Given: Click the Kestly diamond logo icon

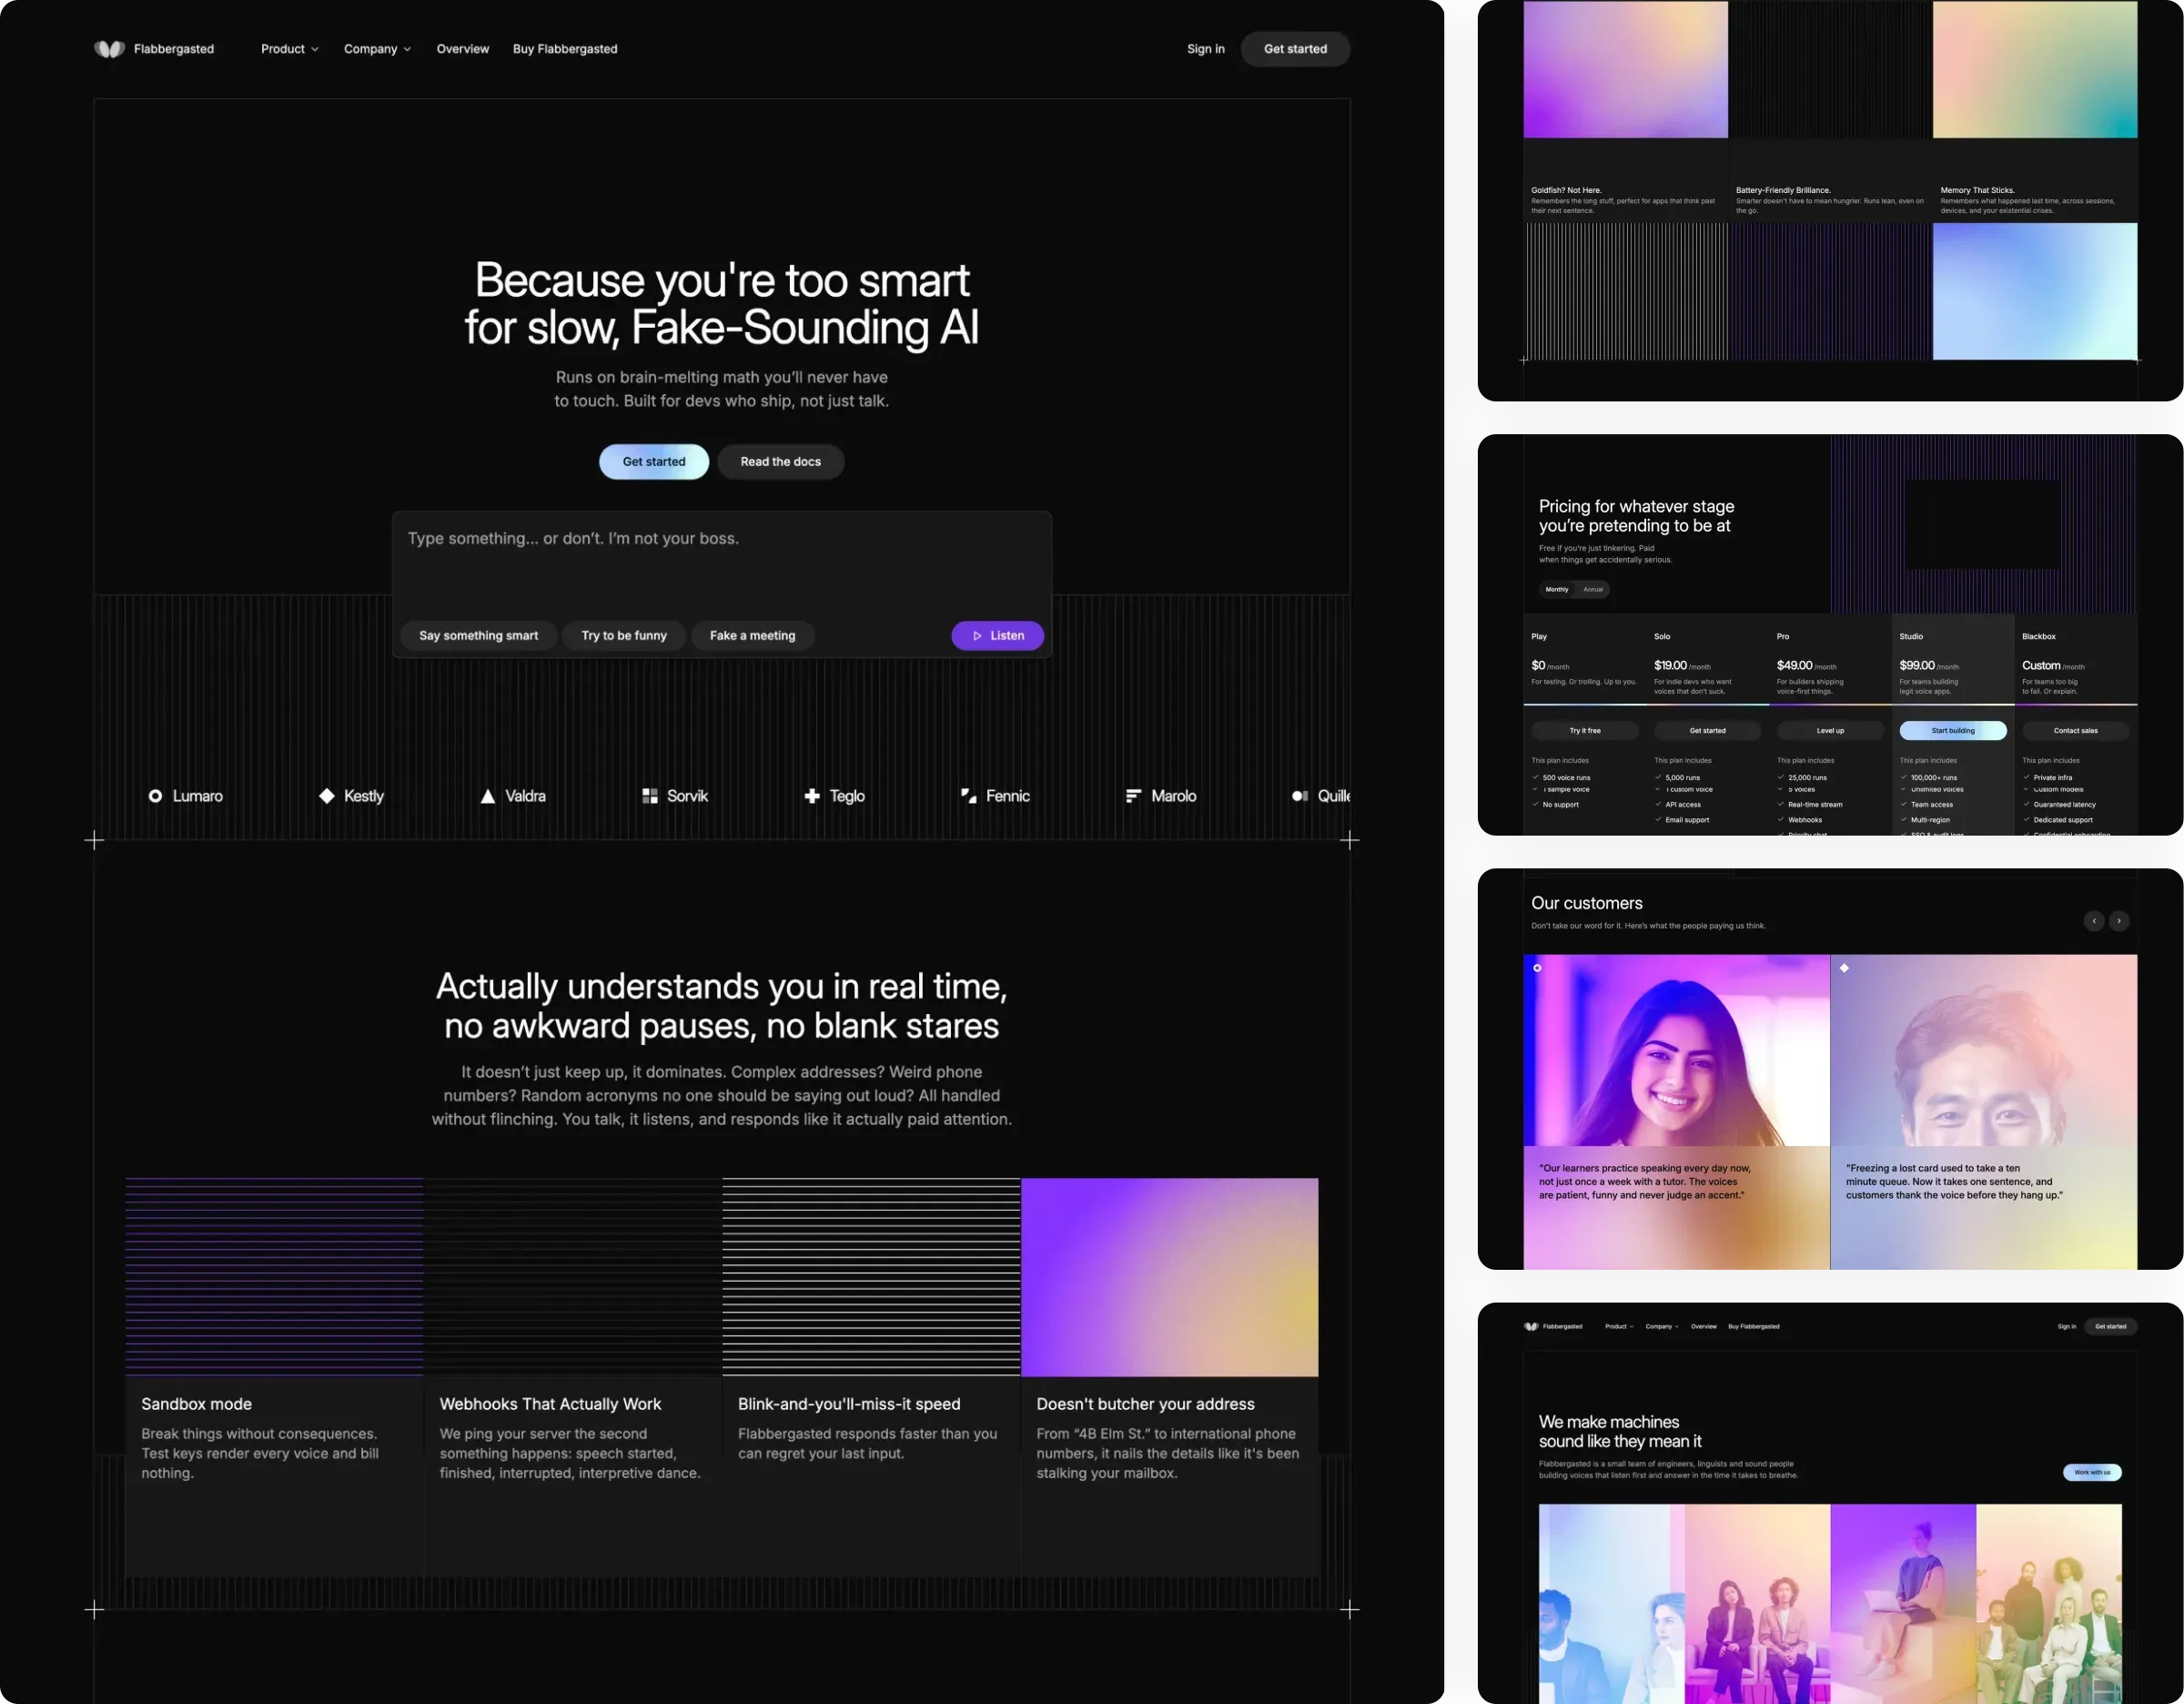Looking at the screenshot, I should [x=327, y=796].
